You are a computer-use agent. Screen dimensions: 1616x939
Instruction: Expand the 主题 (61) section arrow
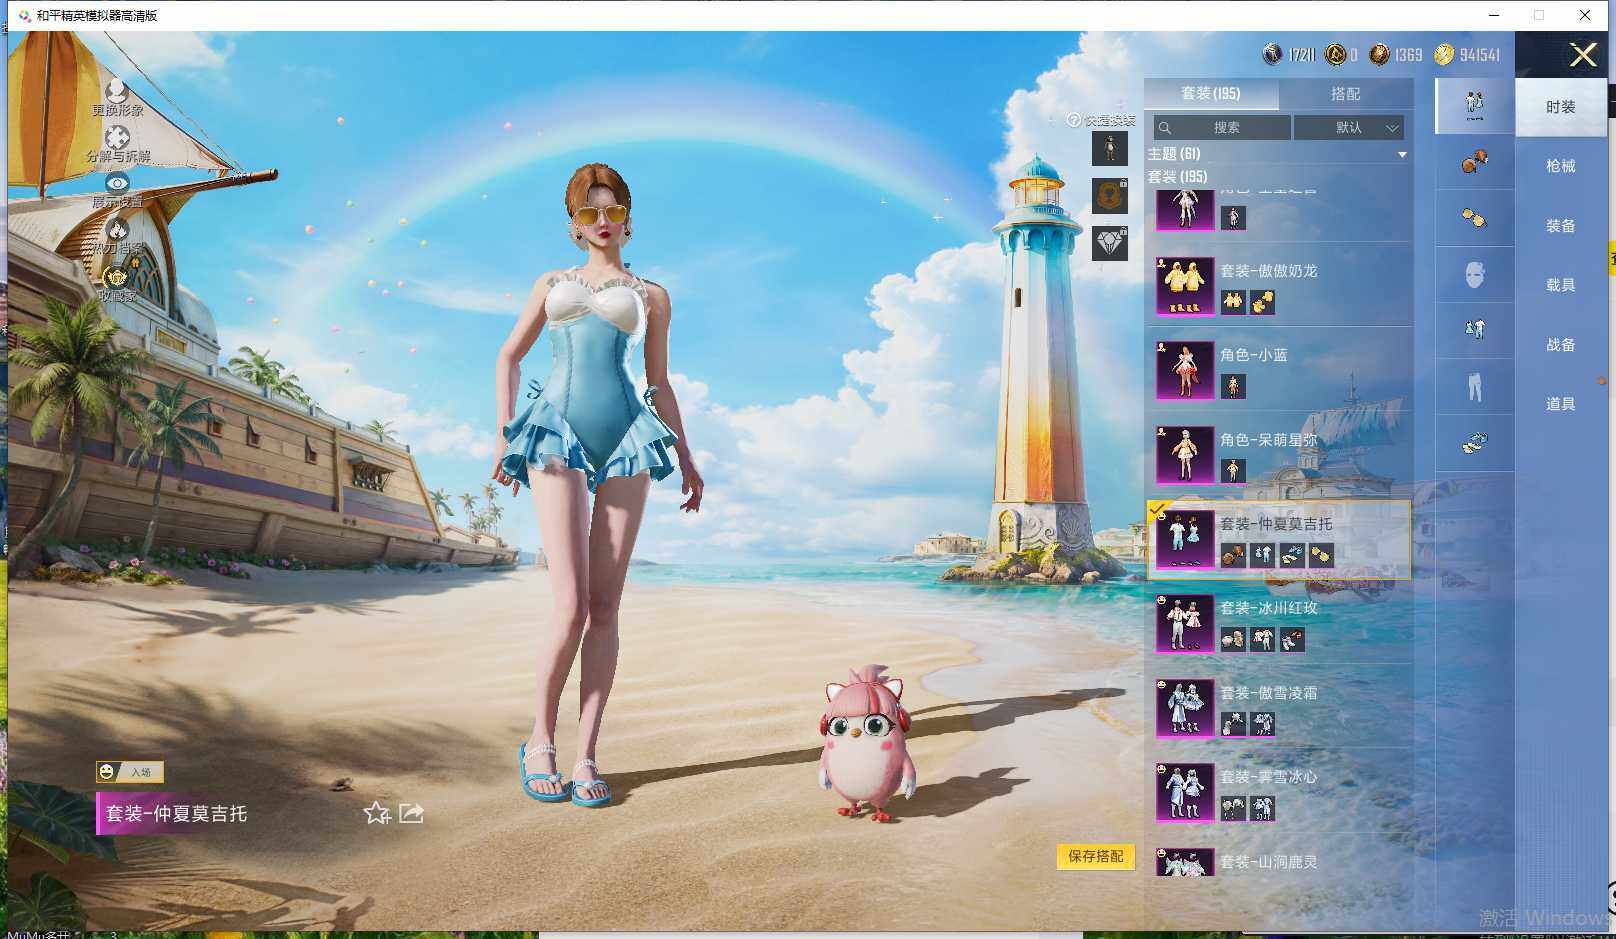1402,154
